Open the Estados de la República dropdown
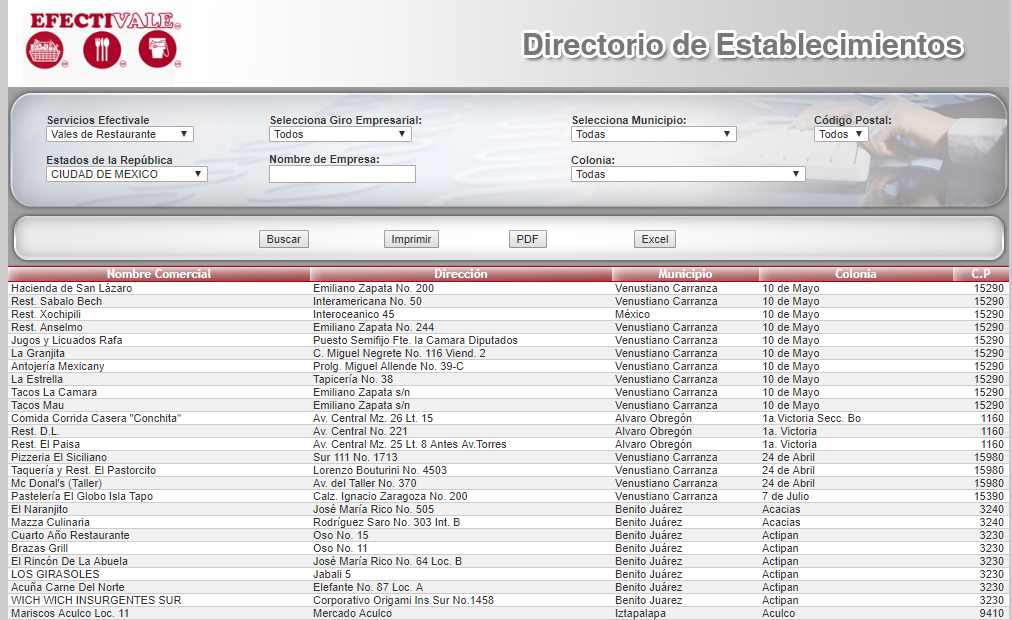 coord(126,174)
